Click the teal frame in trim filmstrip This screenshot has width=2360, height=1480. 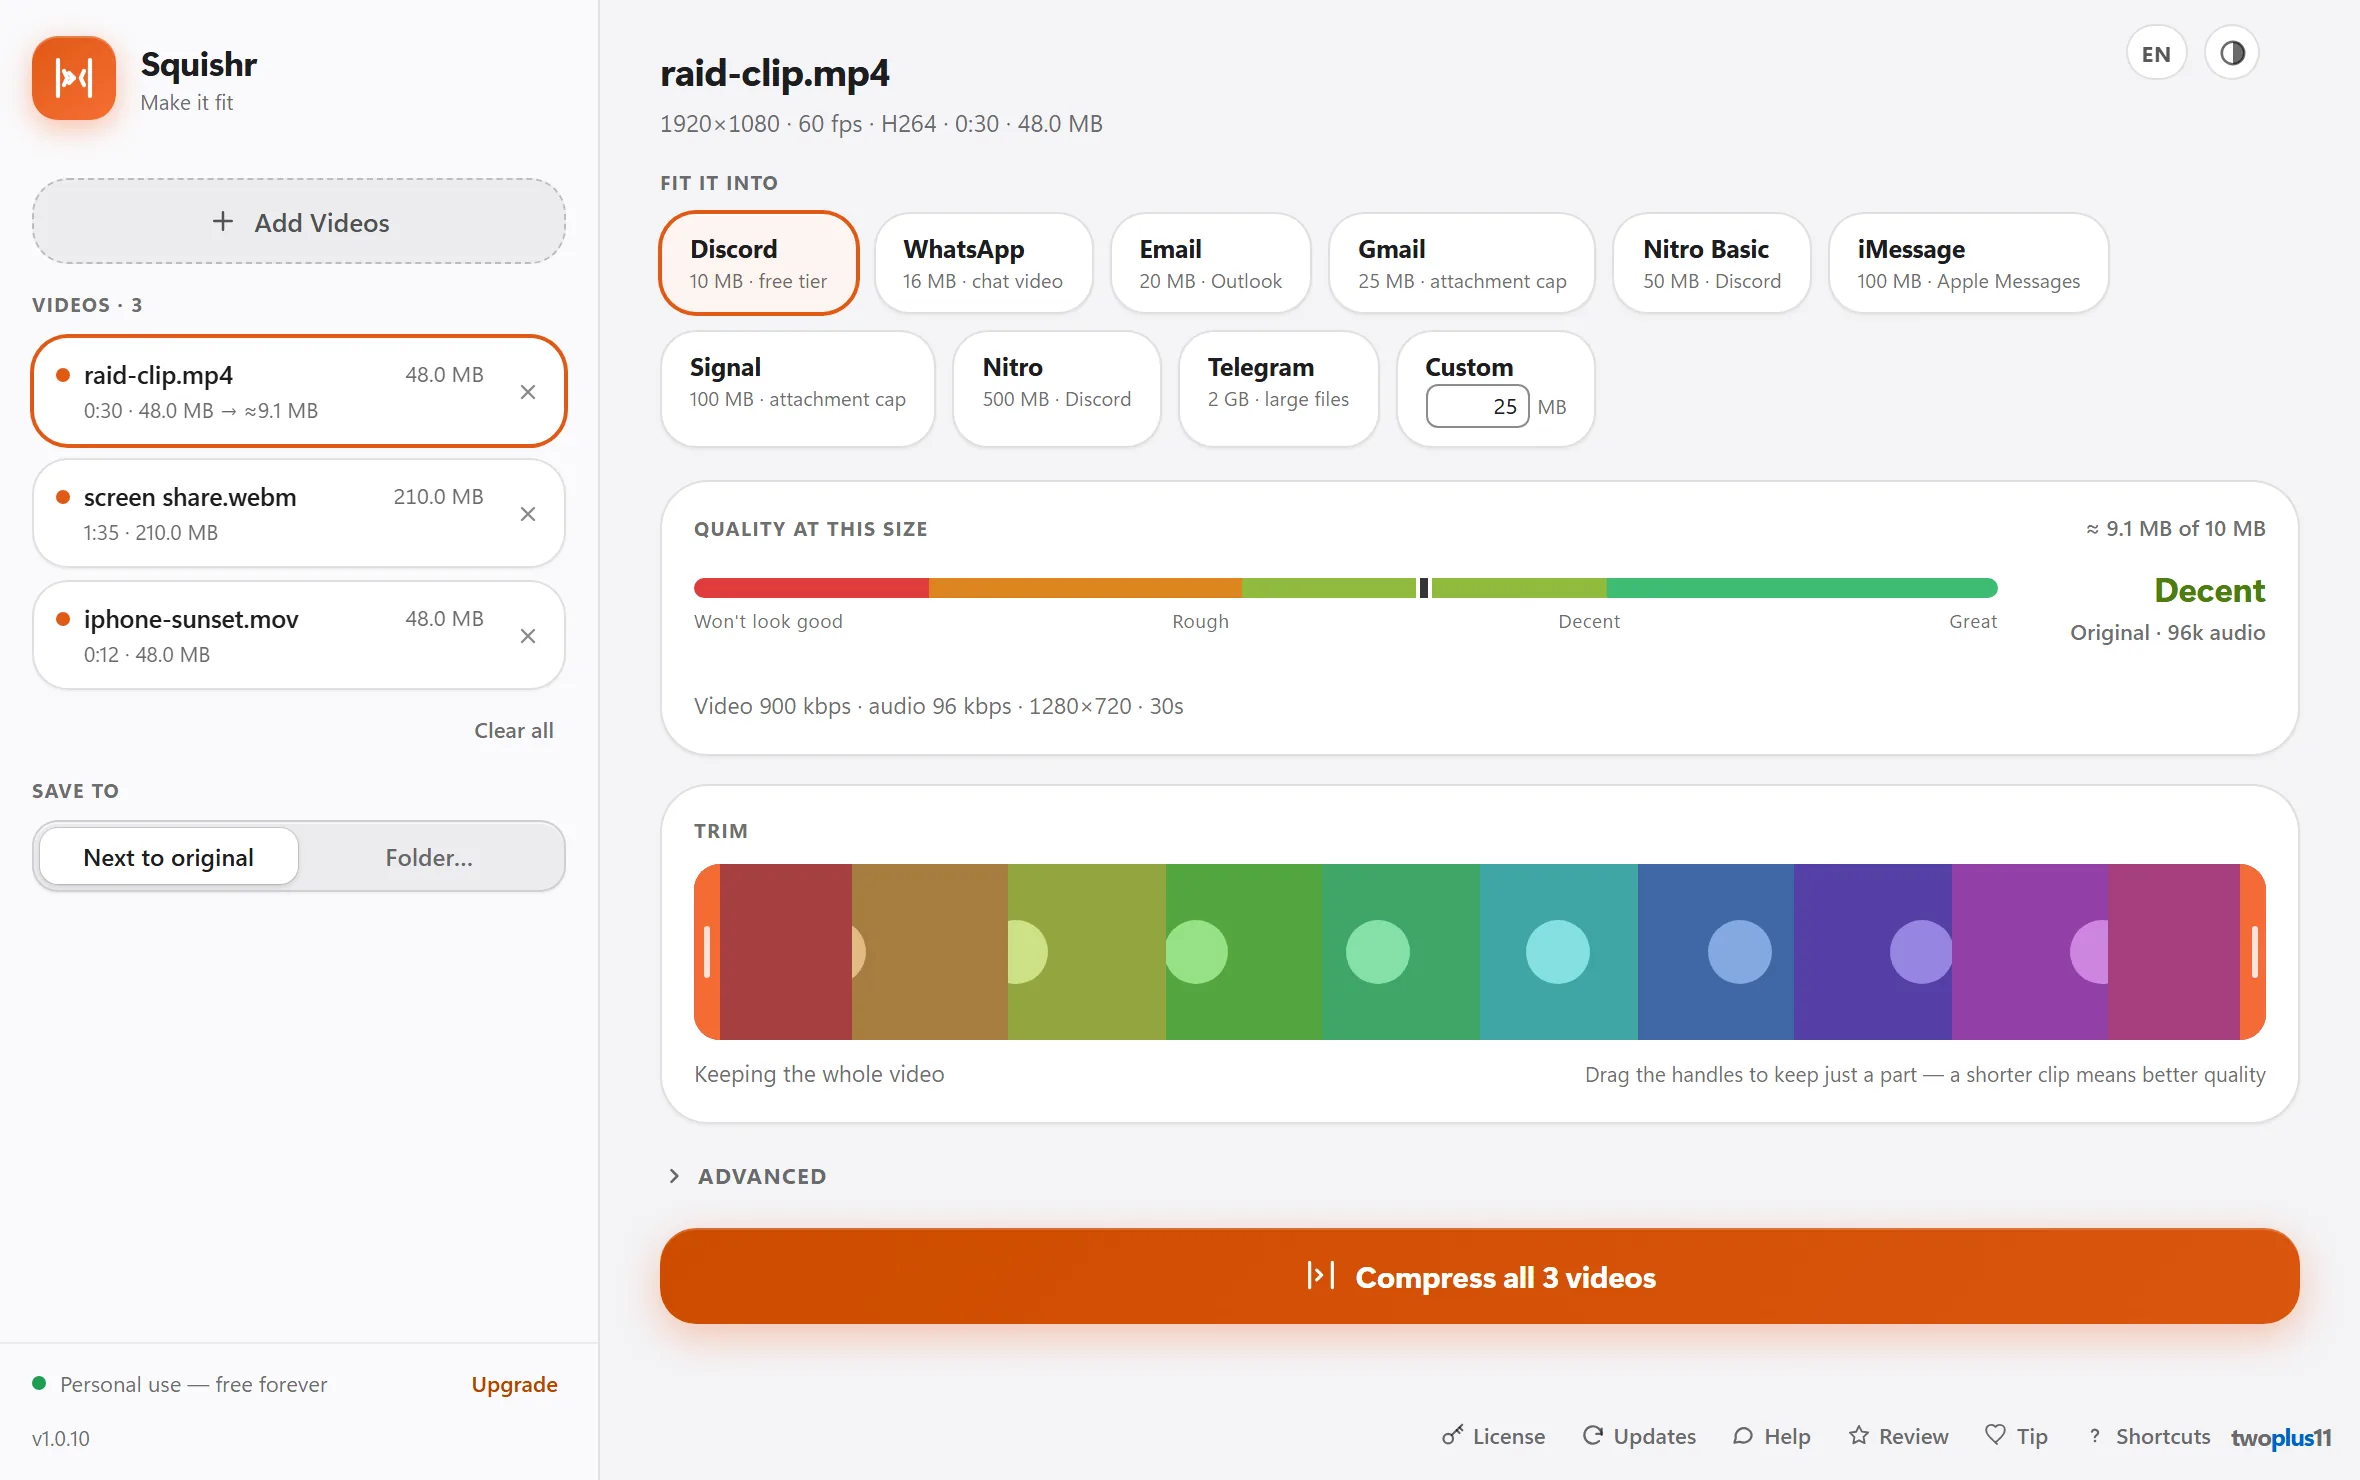tap(1559, 952)
